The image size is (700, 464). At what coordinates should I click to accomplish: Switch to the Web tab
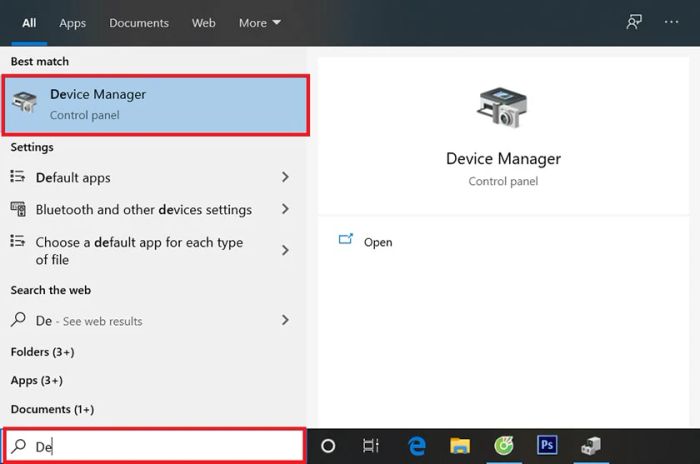tap(204, 23)
